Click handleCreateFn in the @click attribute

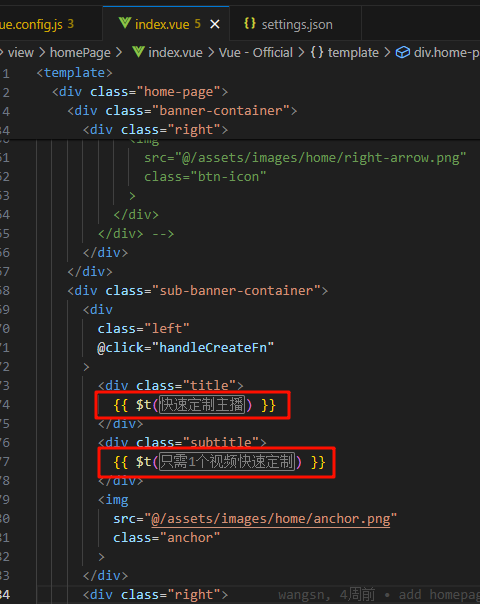pyautogui.click(x=213, y=348)
